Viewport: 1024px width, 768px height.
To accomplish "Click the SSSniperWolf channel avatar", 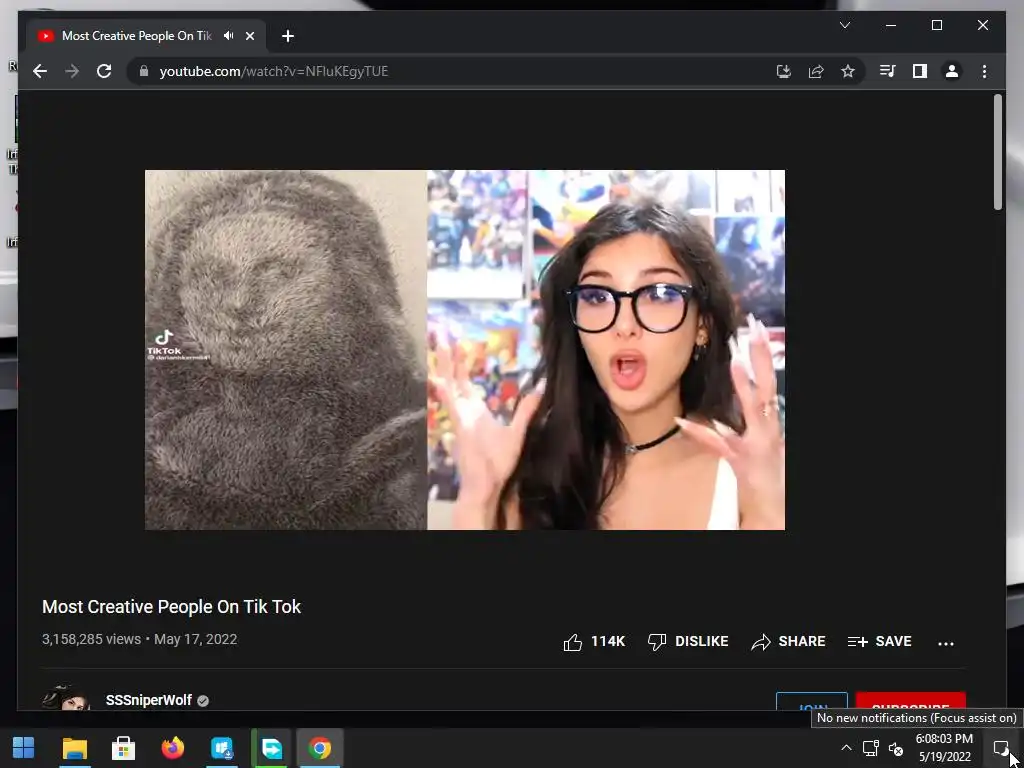I will pyautogui.click(x=65, y=697).
